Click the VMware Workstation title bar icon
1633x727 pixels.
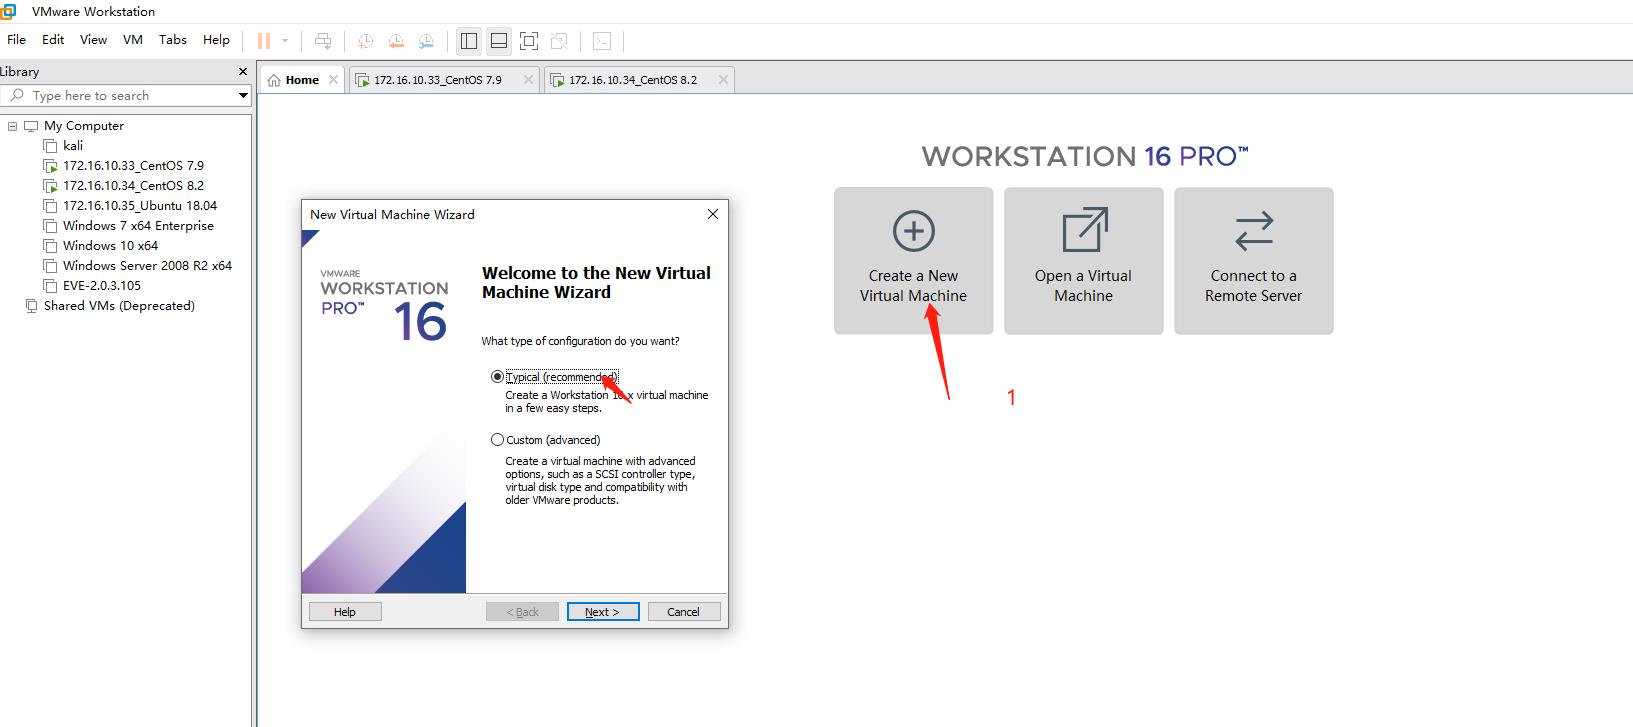pyautogui.click(x=8, y=12)
